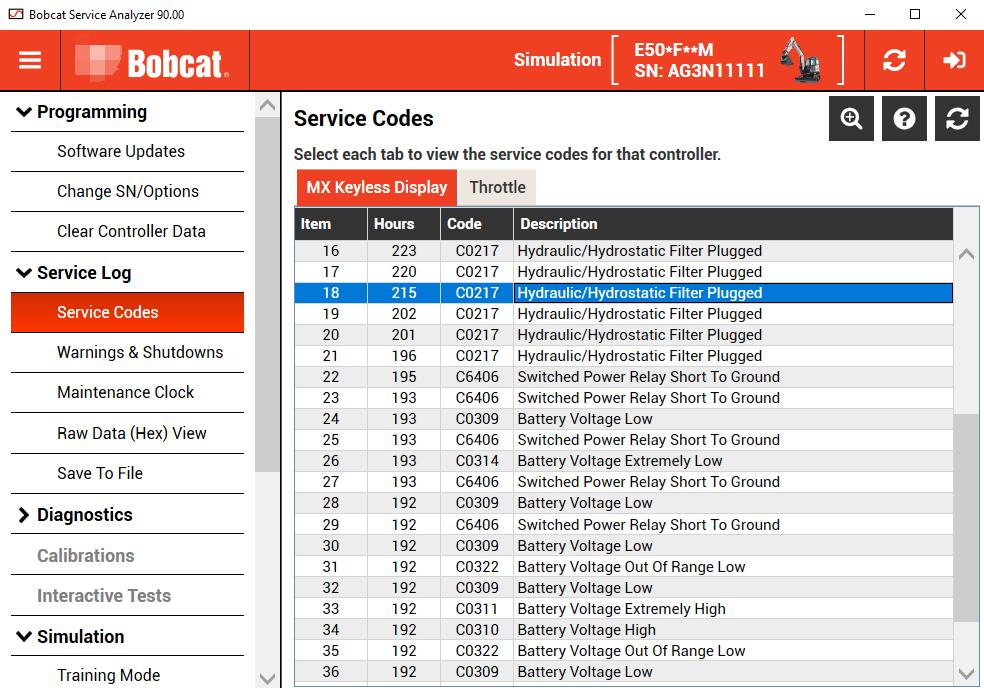Open Software Updates

(127, 151)
